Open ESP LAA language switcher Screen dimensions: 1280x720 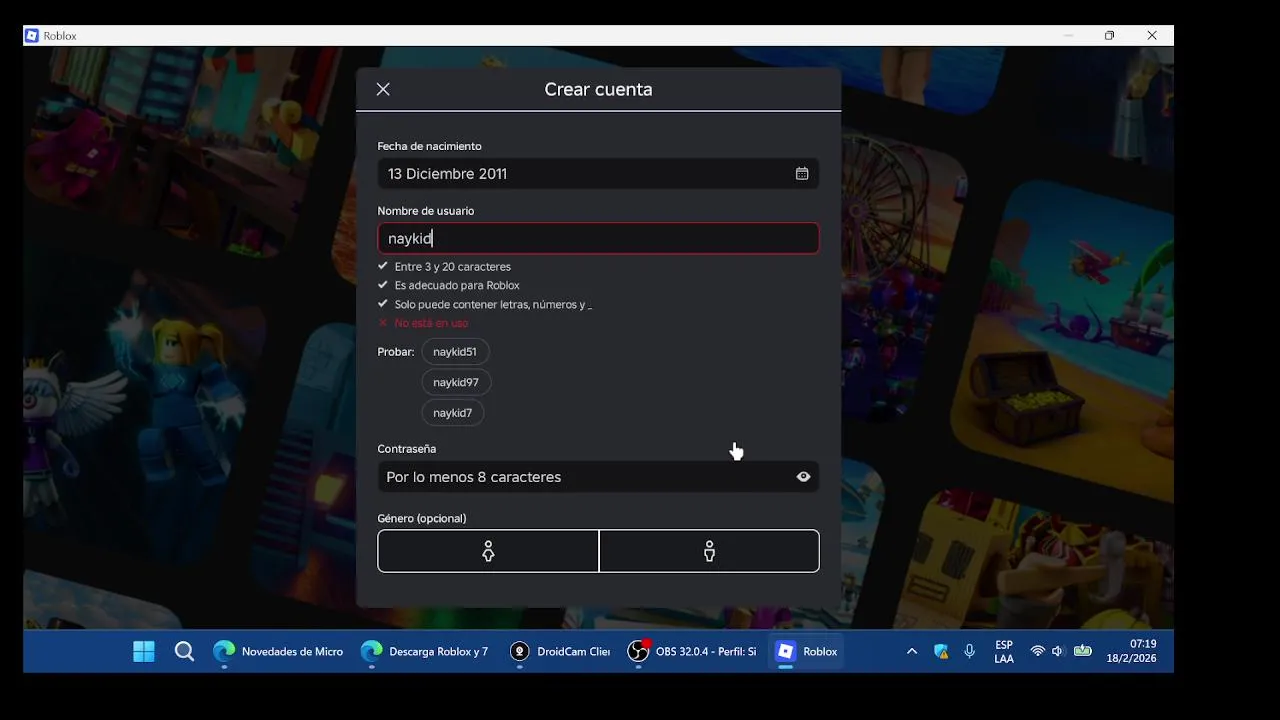(1004, 652)
